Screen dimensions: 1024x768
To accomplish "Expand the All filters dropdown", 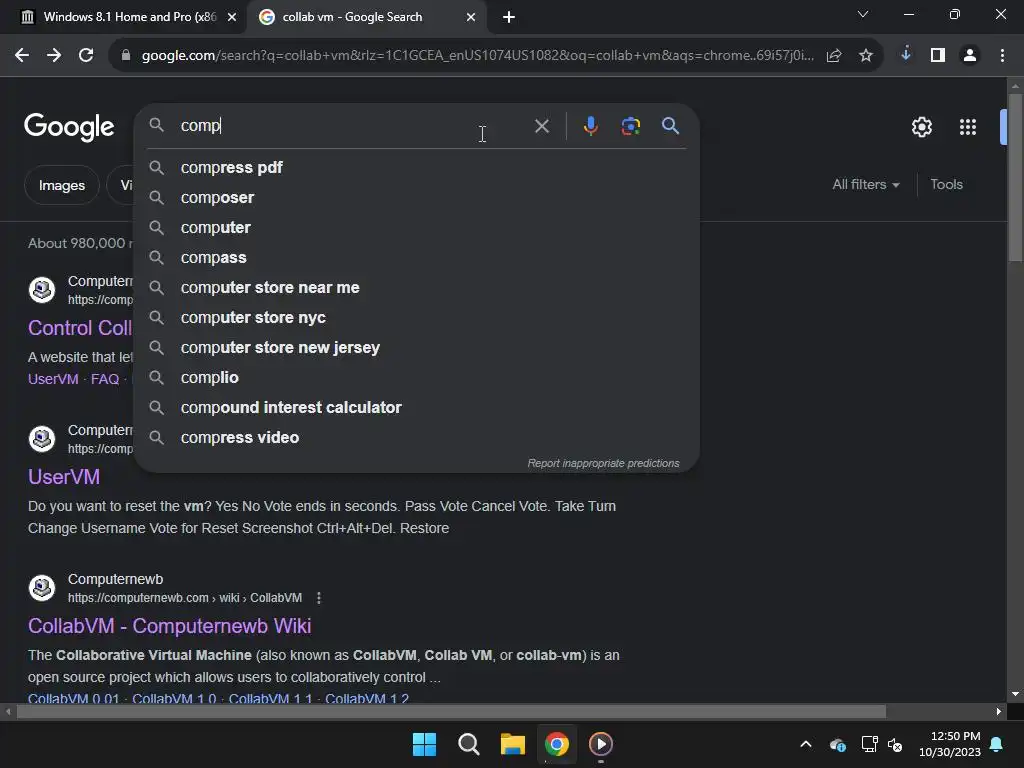I will (865, 185).
